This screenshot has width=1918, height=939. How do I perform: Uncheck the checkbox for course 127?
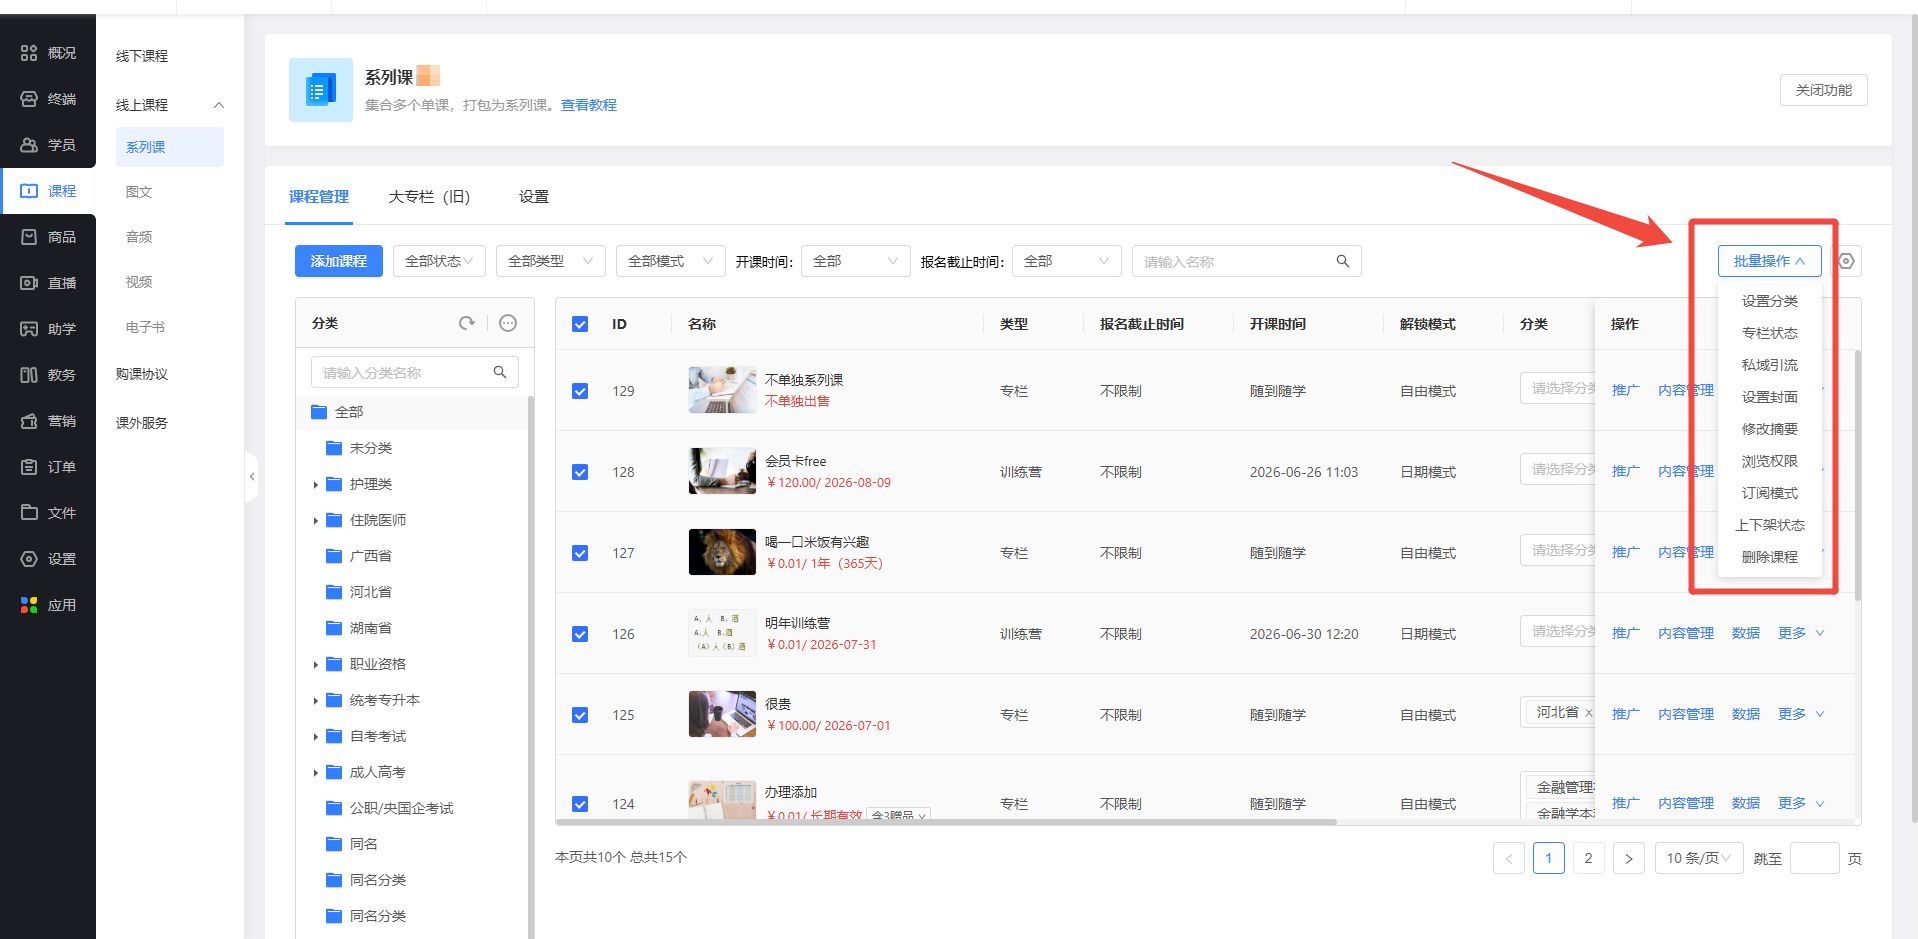(580, 553)
